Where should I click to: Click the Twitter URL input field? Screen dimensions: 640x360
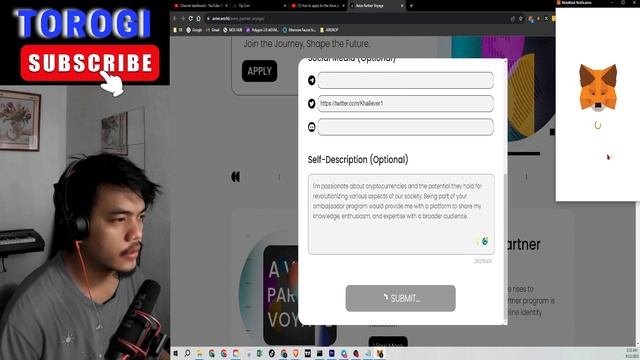tap(405, 104)
